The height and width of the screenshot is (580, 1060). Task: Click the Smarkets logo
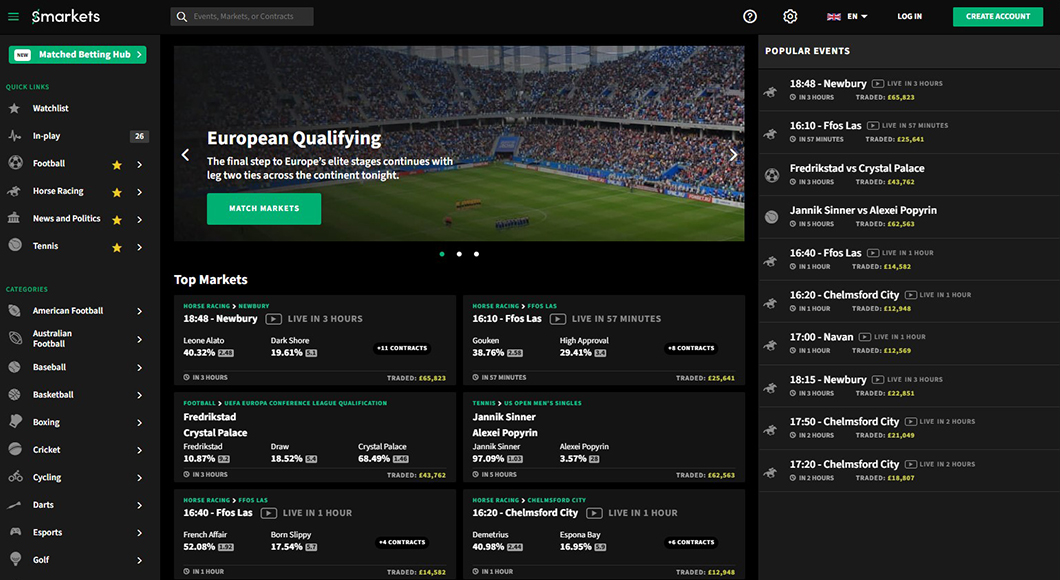point(66,16)
